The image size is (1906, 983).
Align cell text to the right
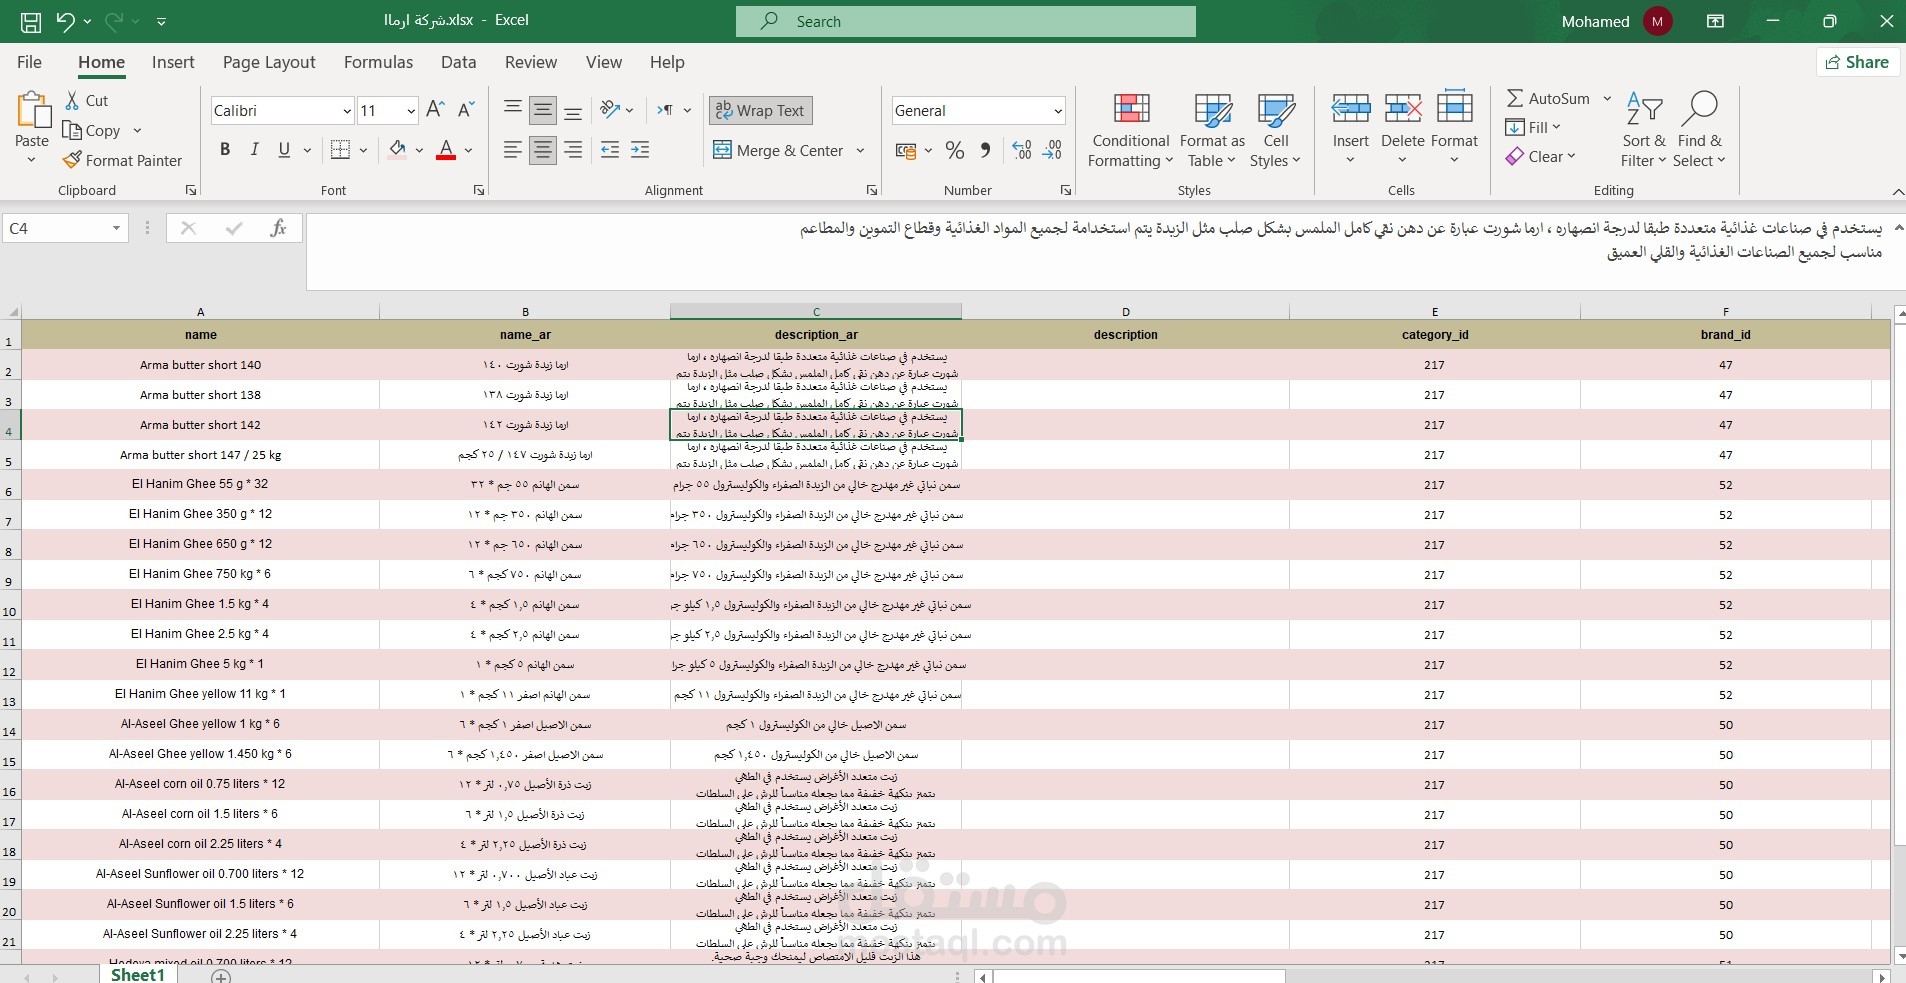tap(573, 150)
